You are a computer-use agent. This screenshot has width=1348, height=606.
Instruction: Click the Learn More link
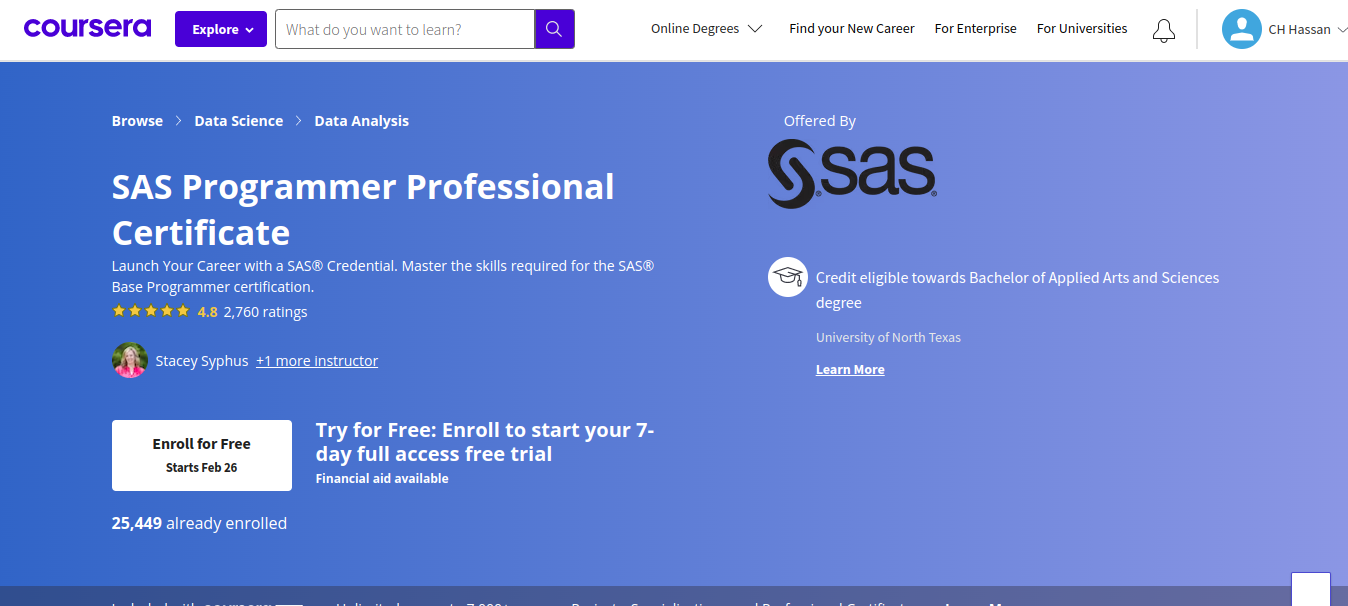point(850,369)
